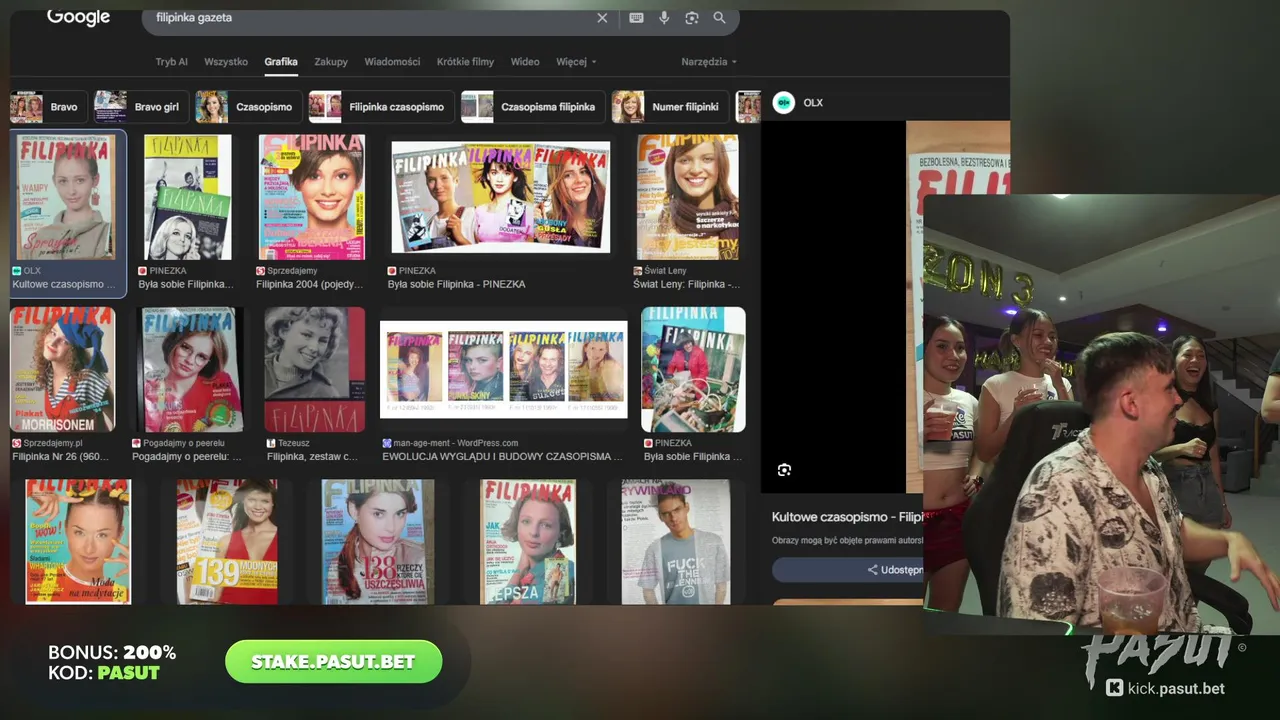Click Sprzedajemy.pl source link
The height and width of the screenshot is (720, 1280).
click(53, 443)
